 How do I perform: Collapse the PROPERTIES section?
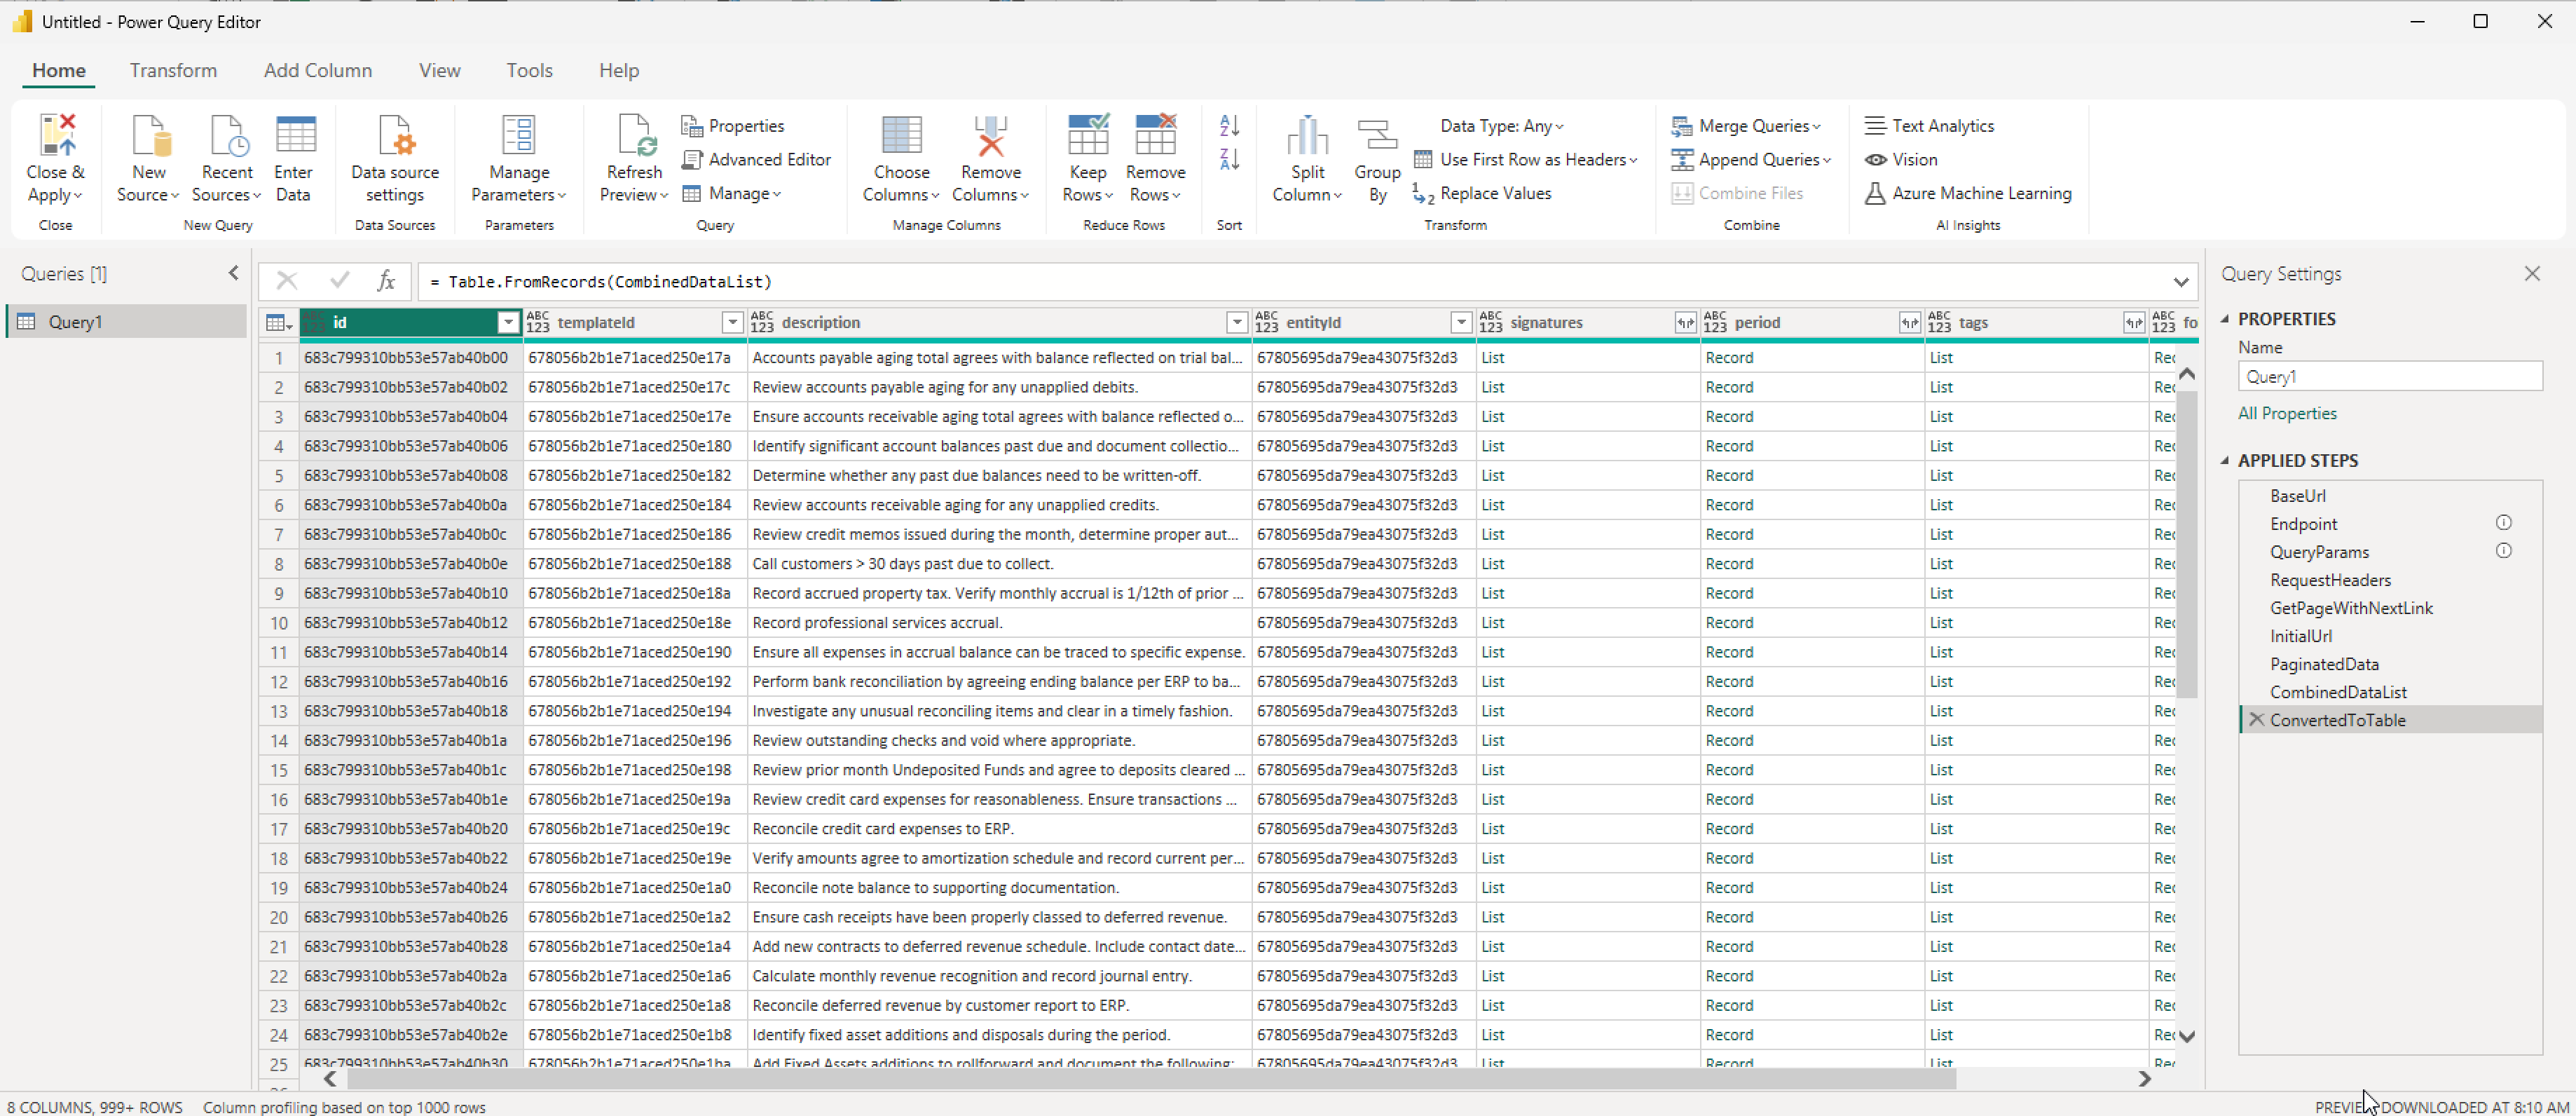click(x=2225, y=319)
